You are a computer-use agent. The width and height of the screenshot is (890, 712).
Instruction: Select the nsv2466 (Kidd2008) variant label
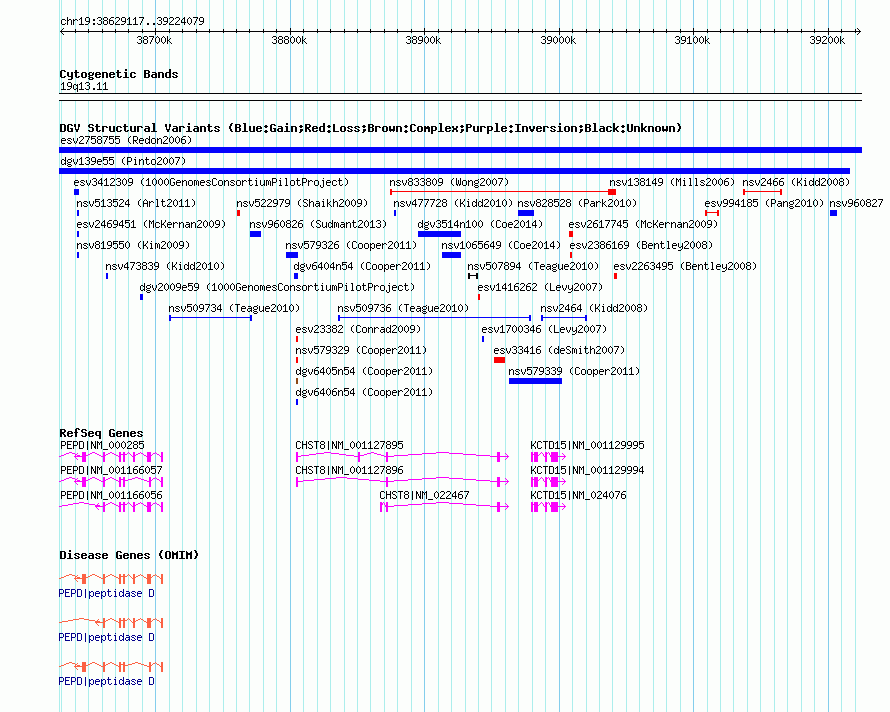pos(796,182)
